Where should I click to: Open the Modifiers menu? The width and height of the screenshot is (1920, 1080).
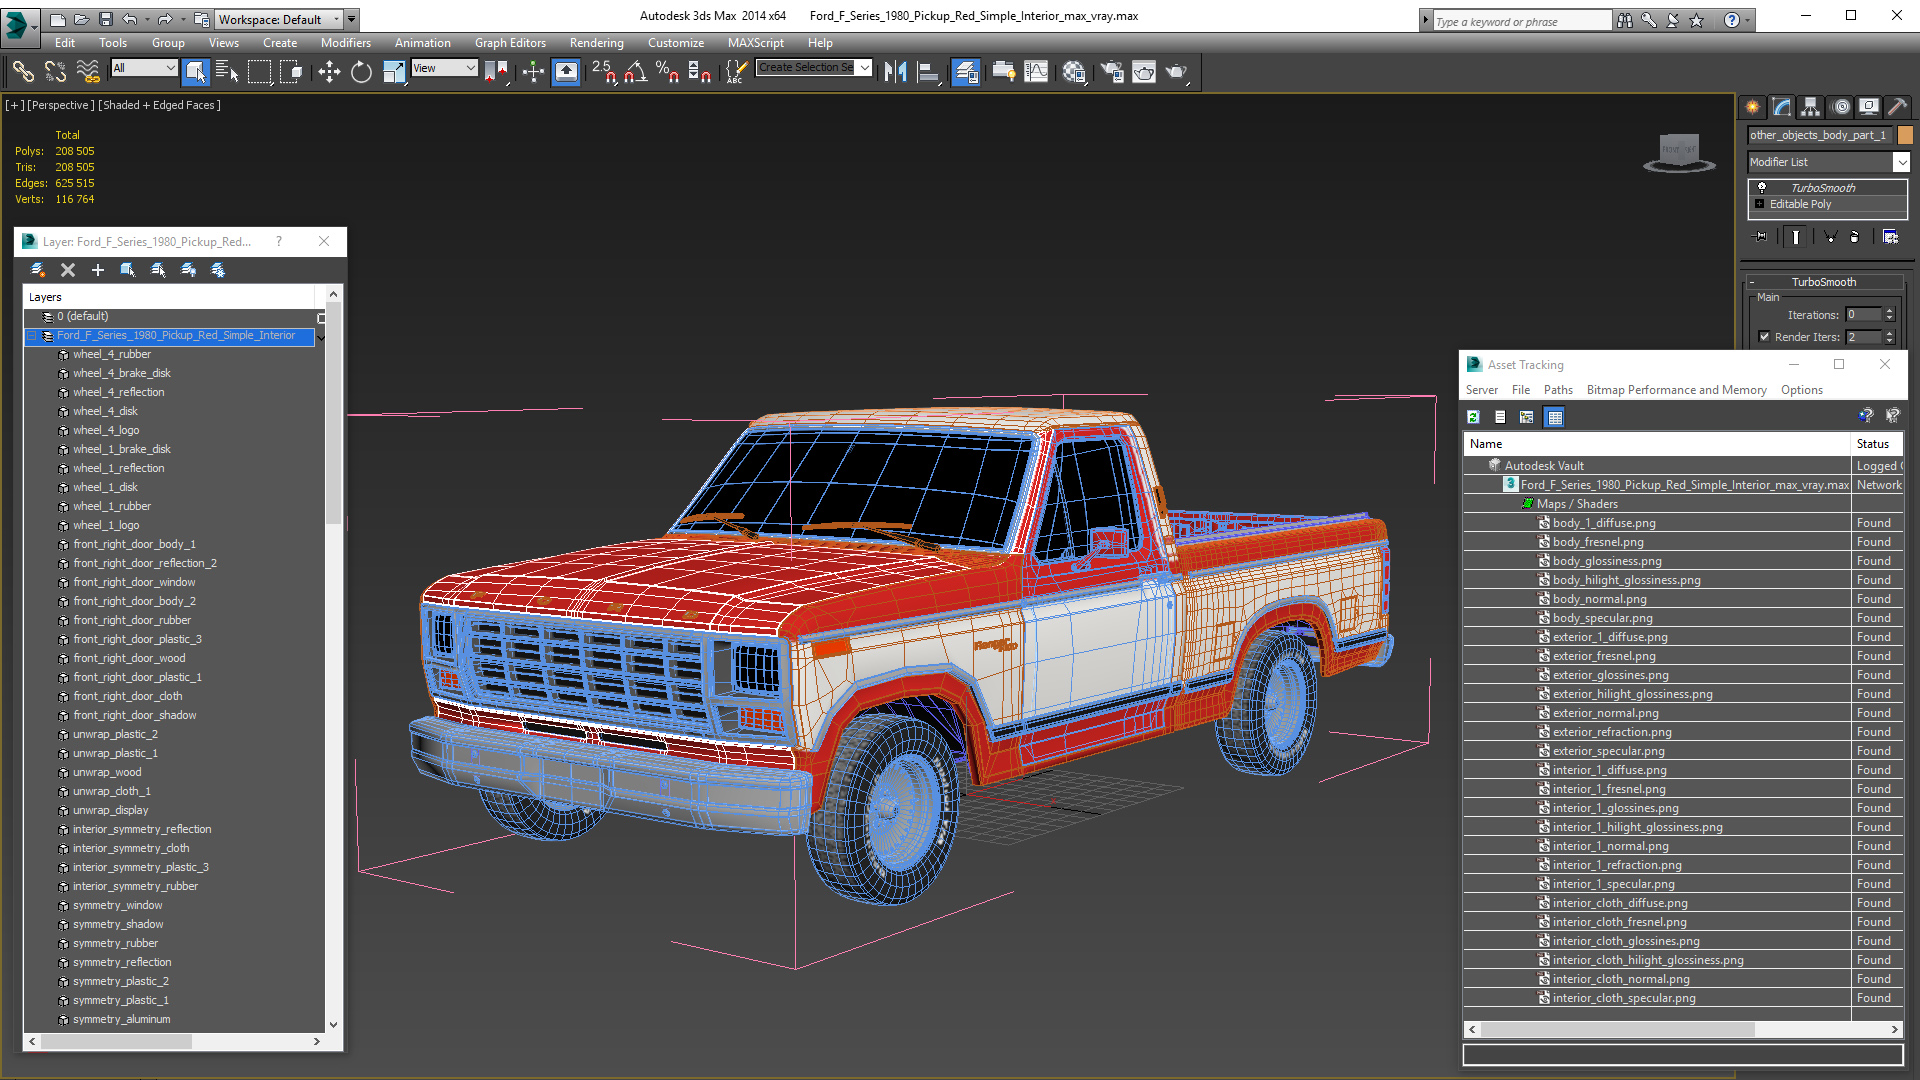(346, 43)
